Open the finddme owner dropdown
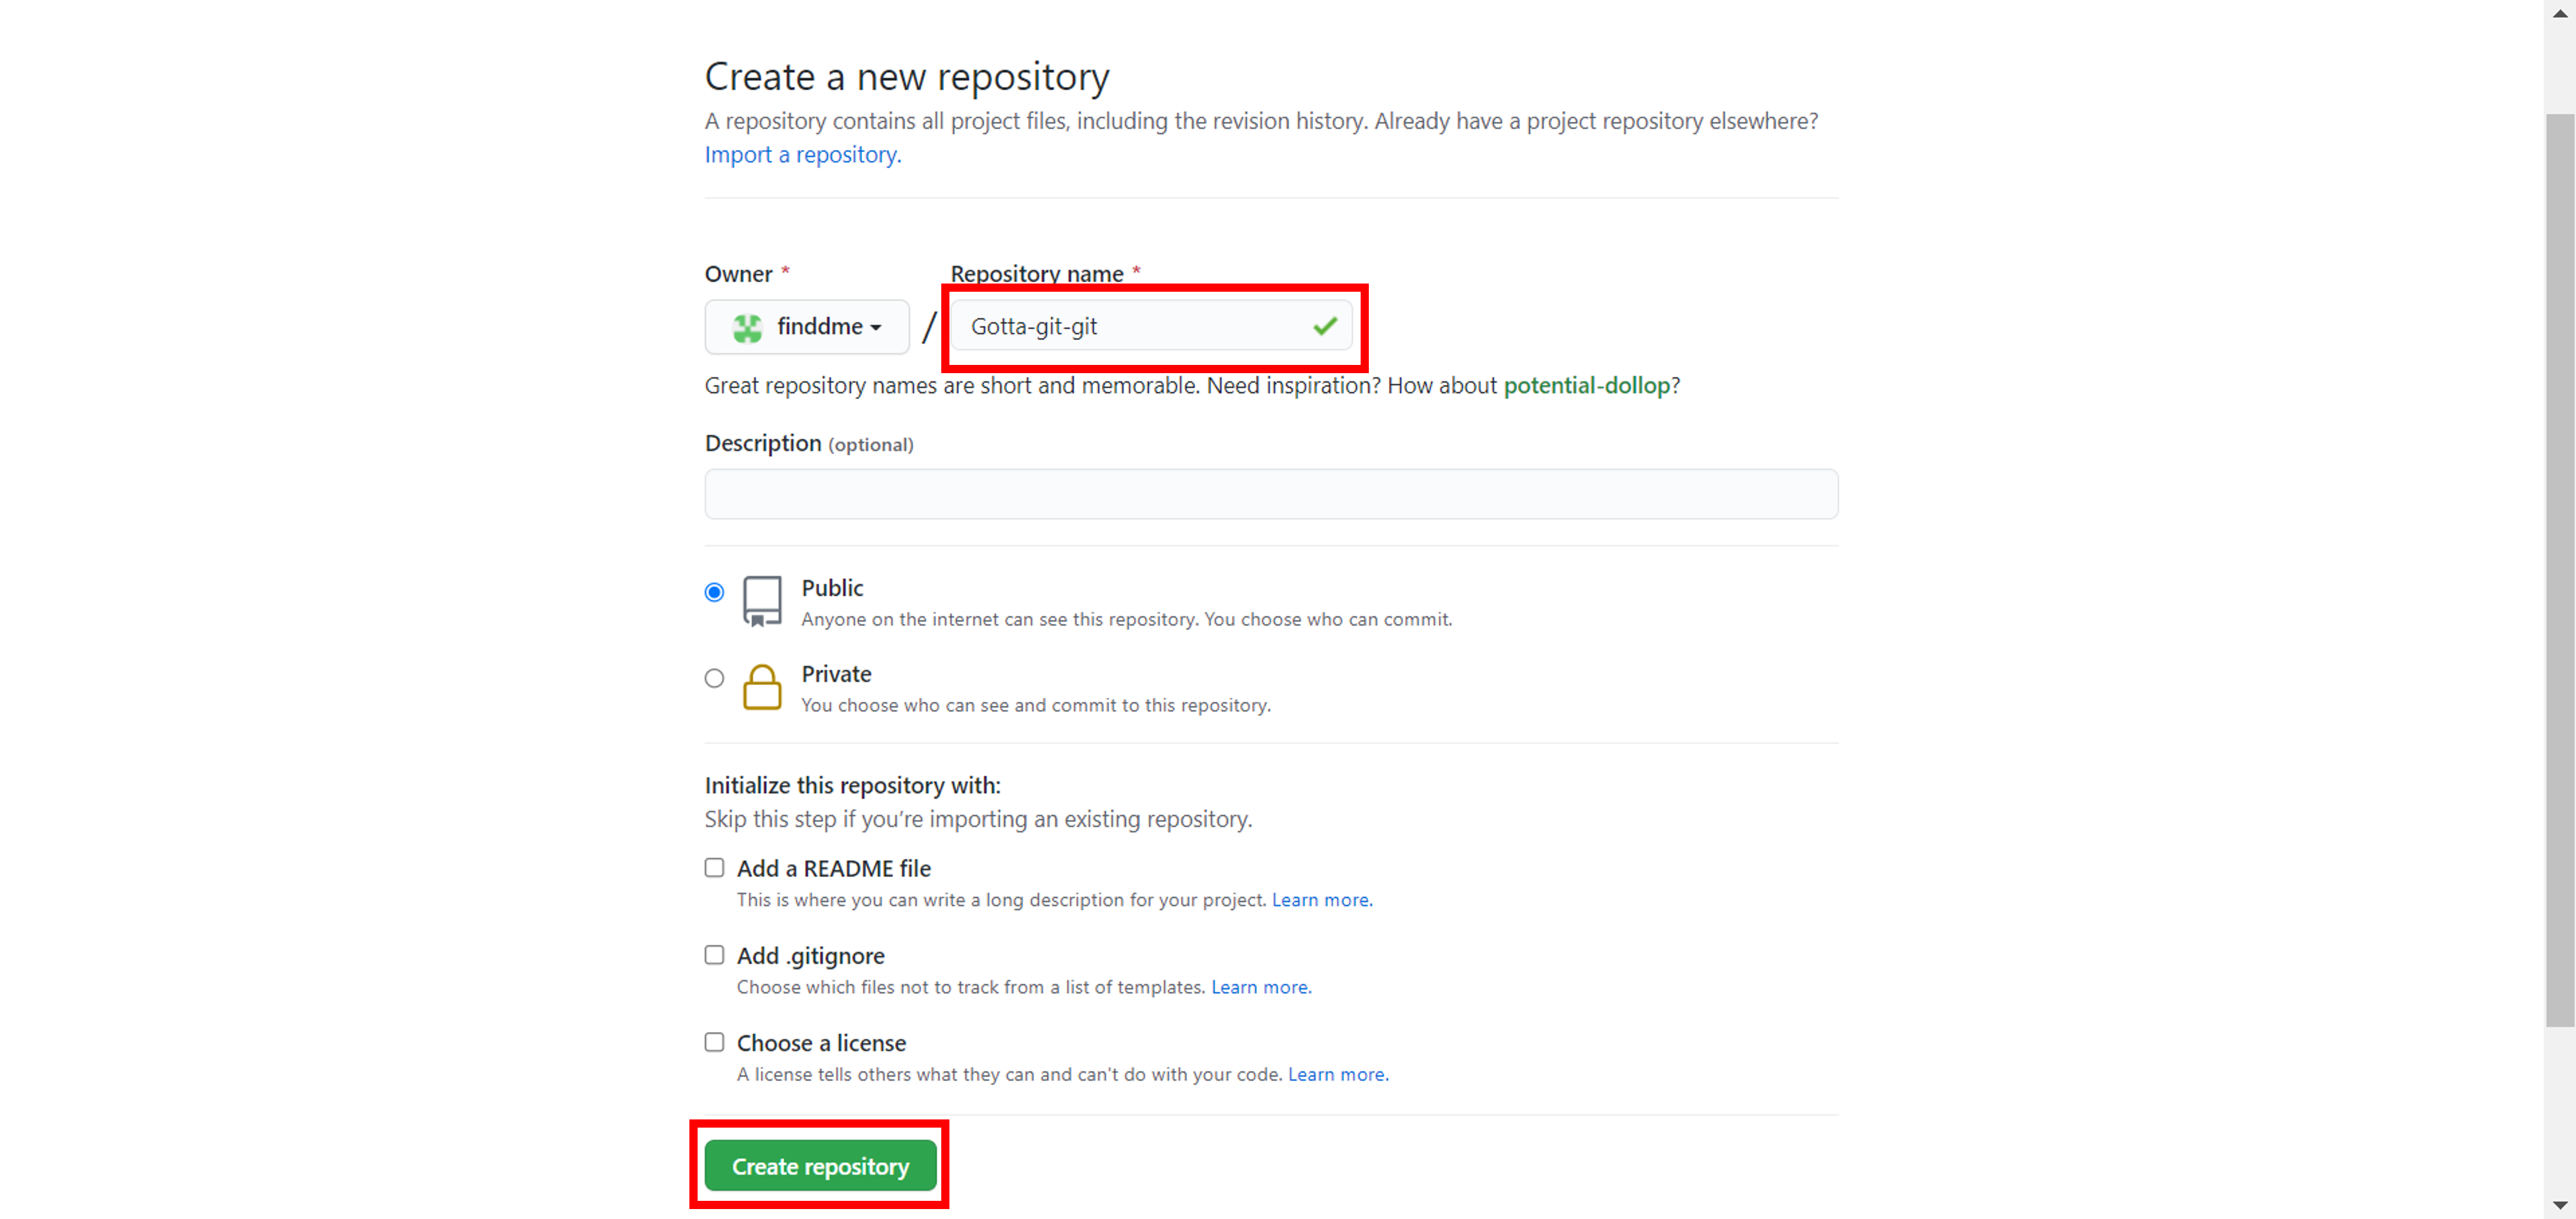Image resolution: width=2576 pixels, height=1219 pixels. point(807,327)
